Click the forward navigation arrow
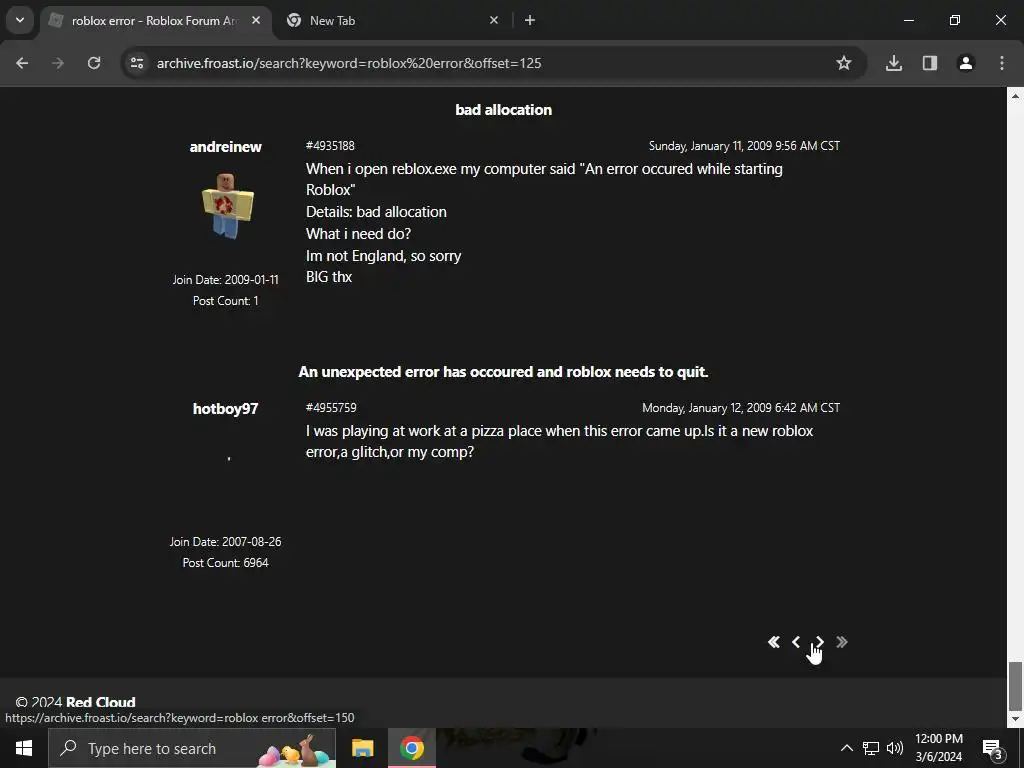 (58, 63)
